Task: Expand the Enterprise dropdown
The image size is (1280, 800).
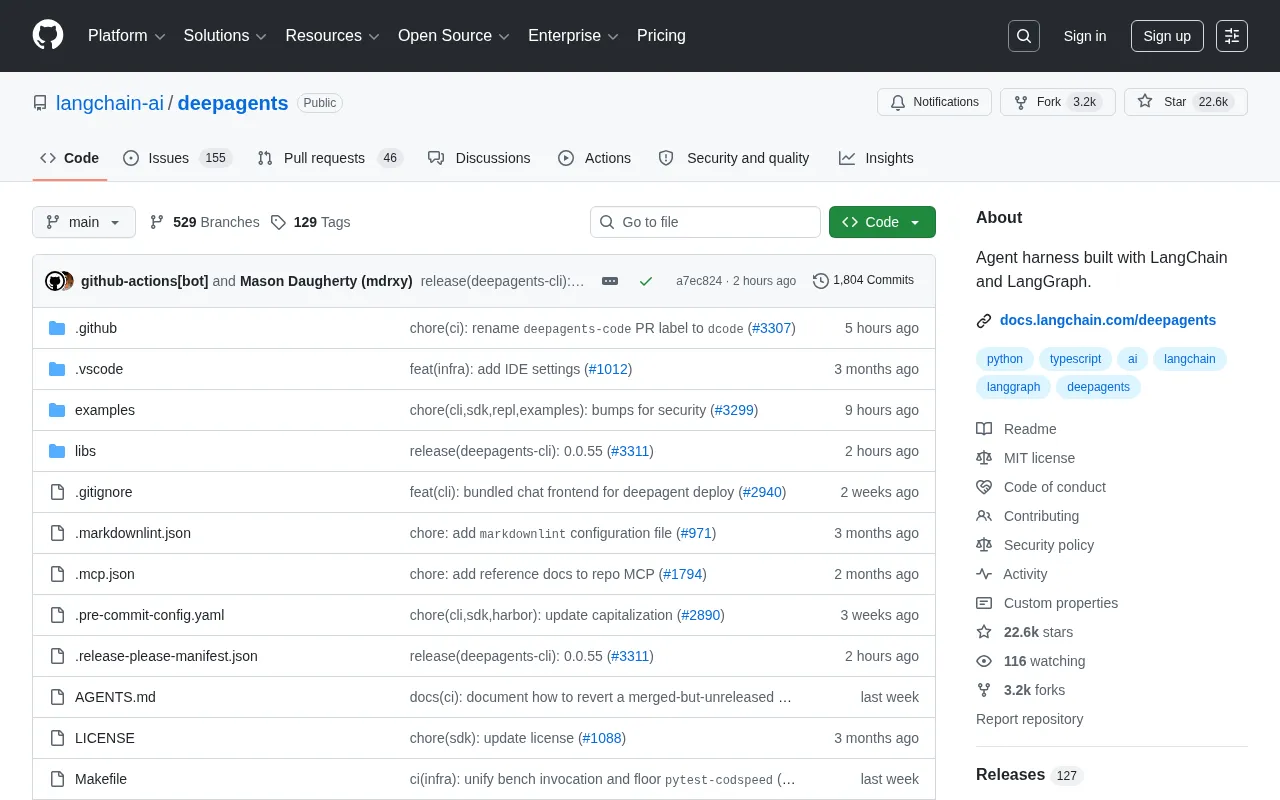Action: 573,36
